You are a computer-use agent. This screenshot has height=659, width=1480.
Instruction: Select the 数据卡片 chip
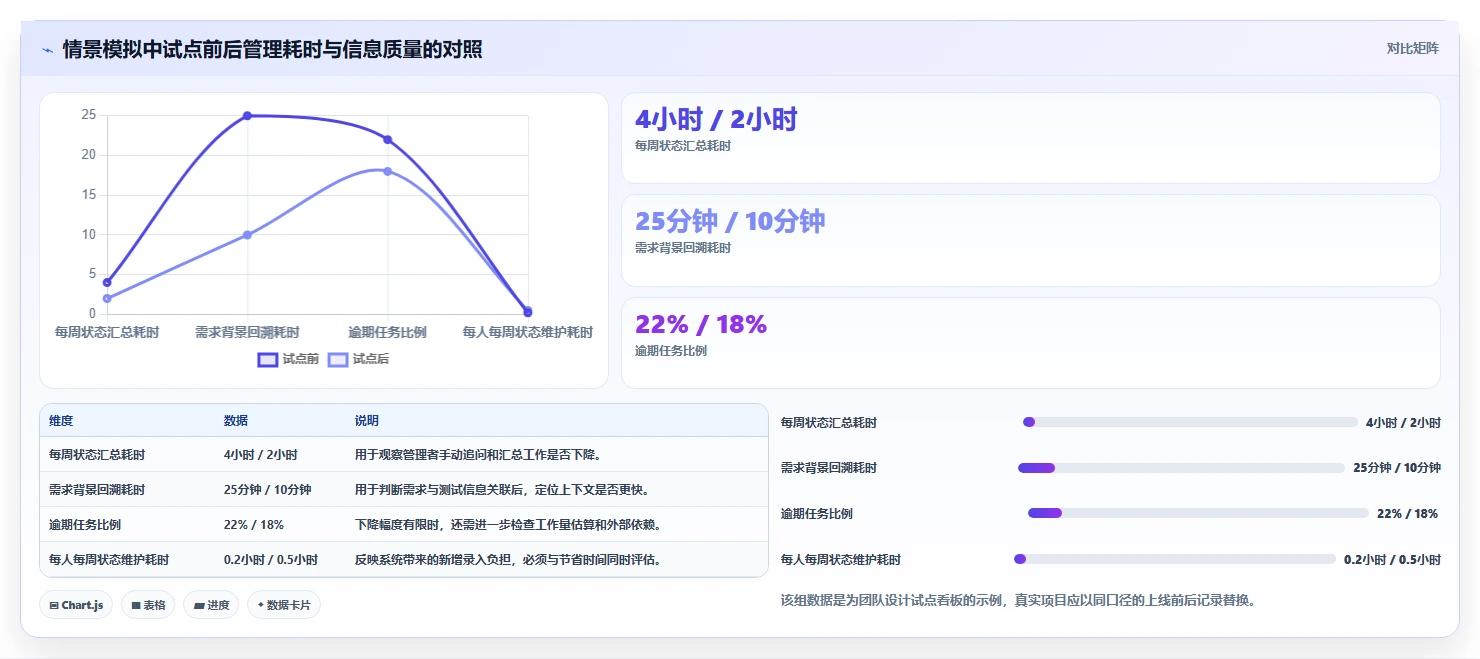click(x=284, y=605)
